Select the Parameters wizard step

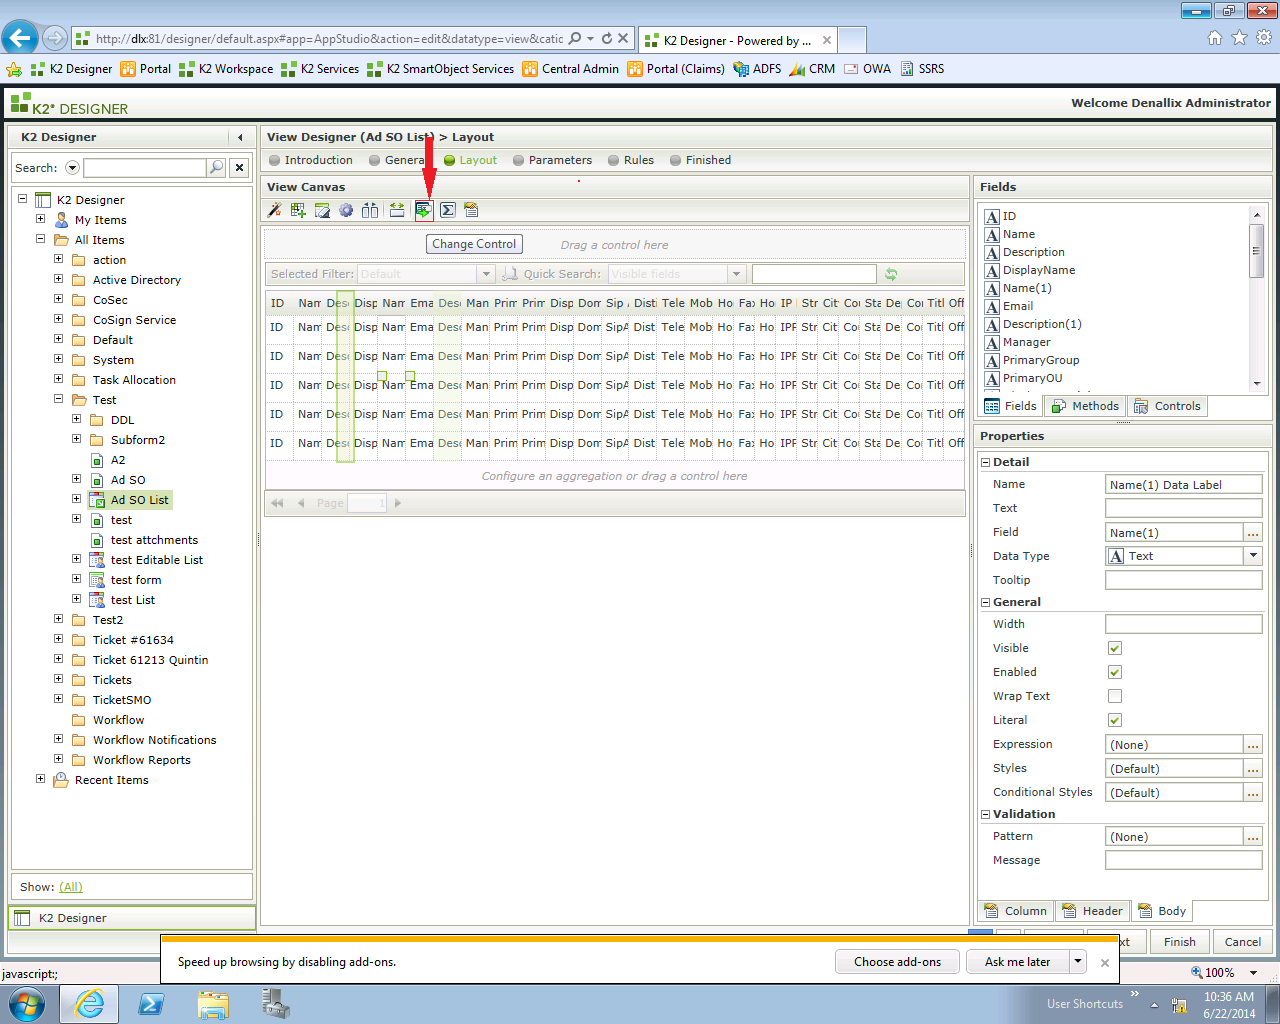tap(552, 160)
